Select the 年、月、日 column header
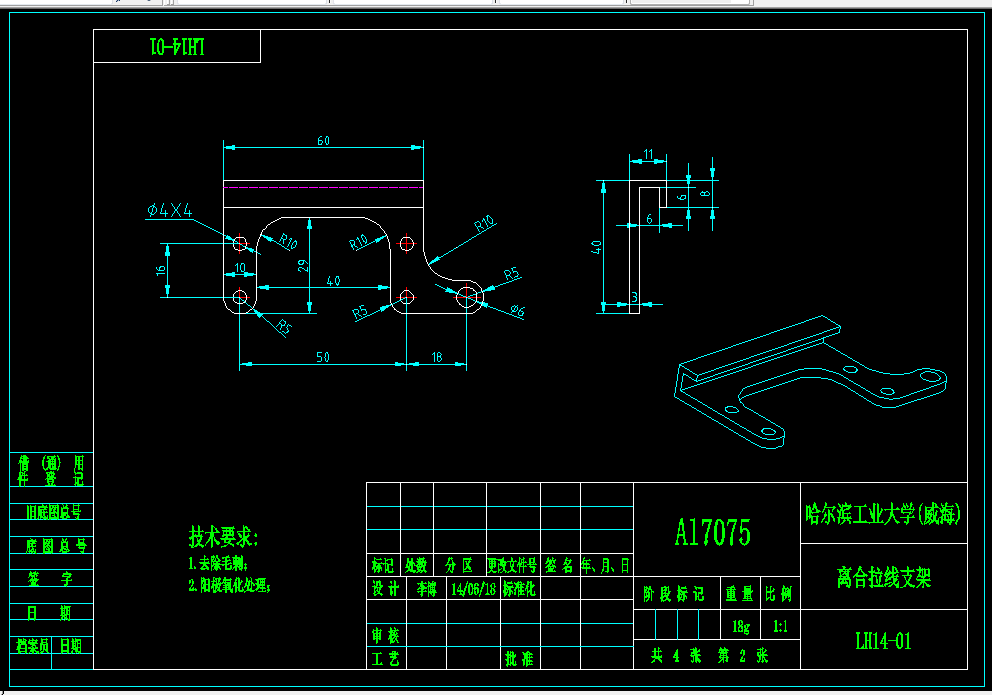The width and height of the screenshot is (992, 695). point(606,565)
